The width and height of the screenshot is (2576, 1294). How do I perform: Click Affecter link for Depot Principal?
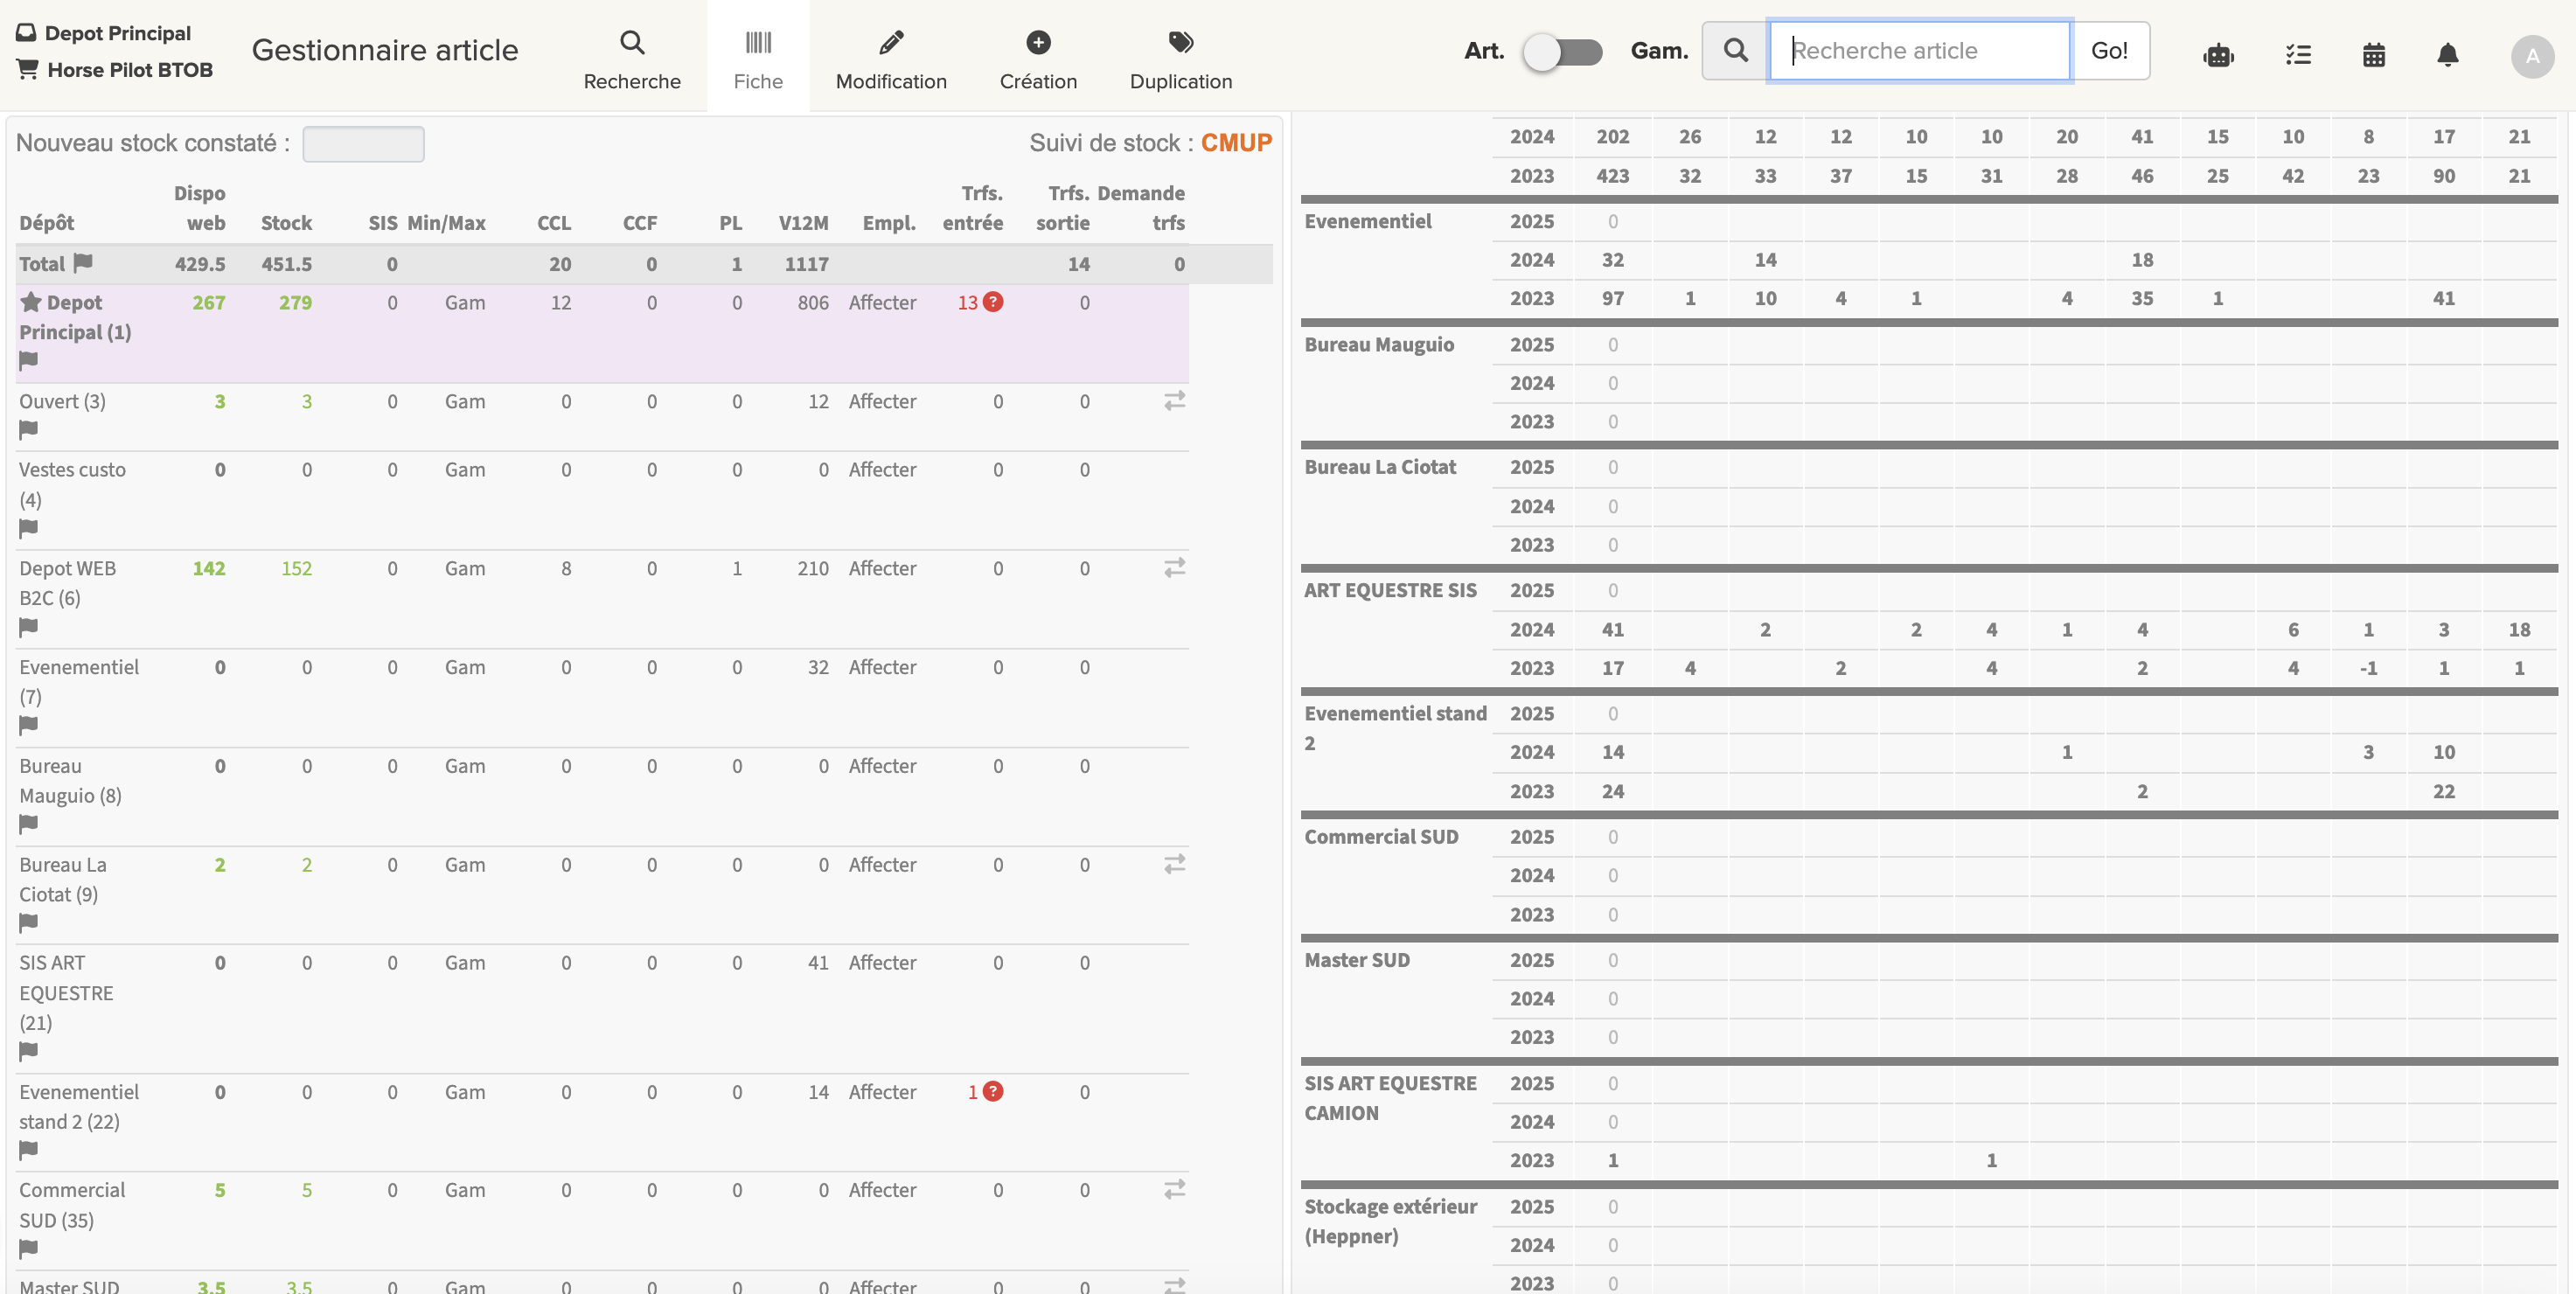click(883, 302)
